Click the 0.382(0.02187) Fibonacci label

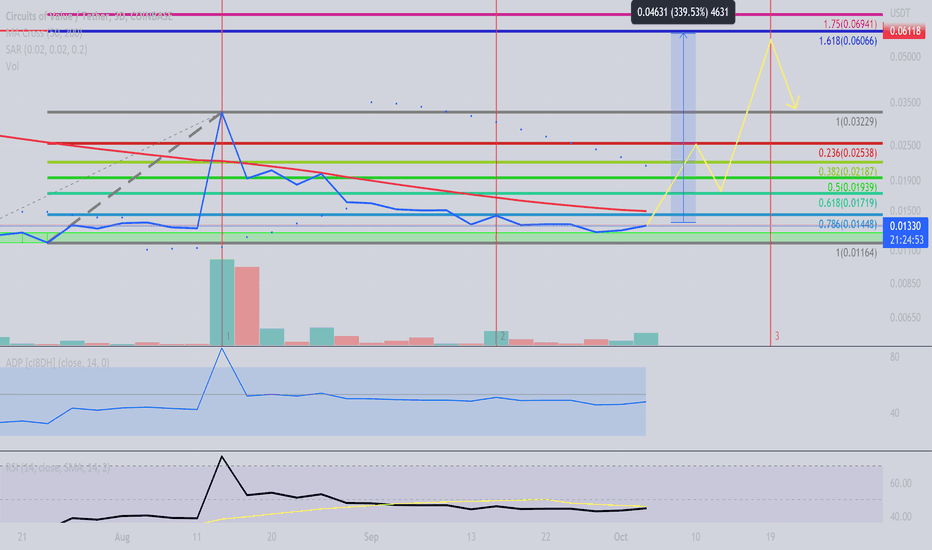(x=848, y=172)
